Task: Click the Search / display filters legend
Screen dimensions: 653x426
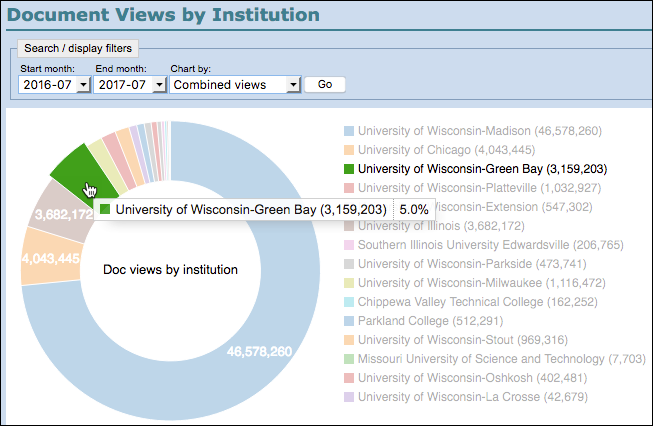Action: coord(78,48)
